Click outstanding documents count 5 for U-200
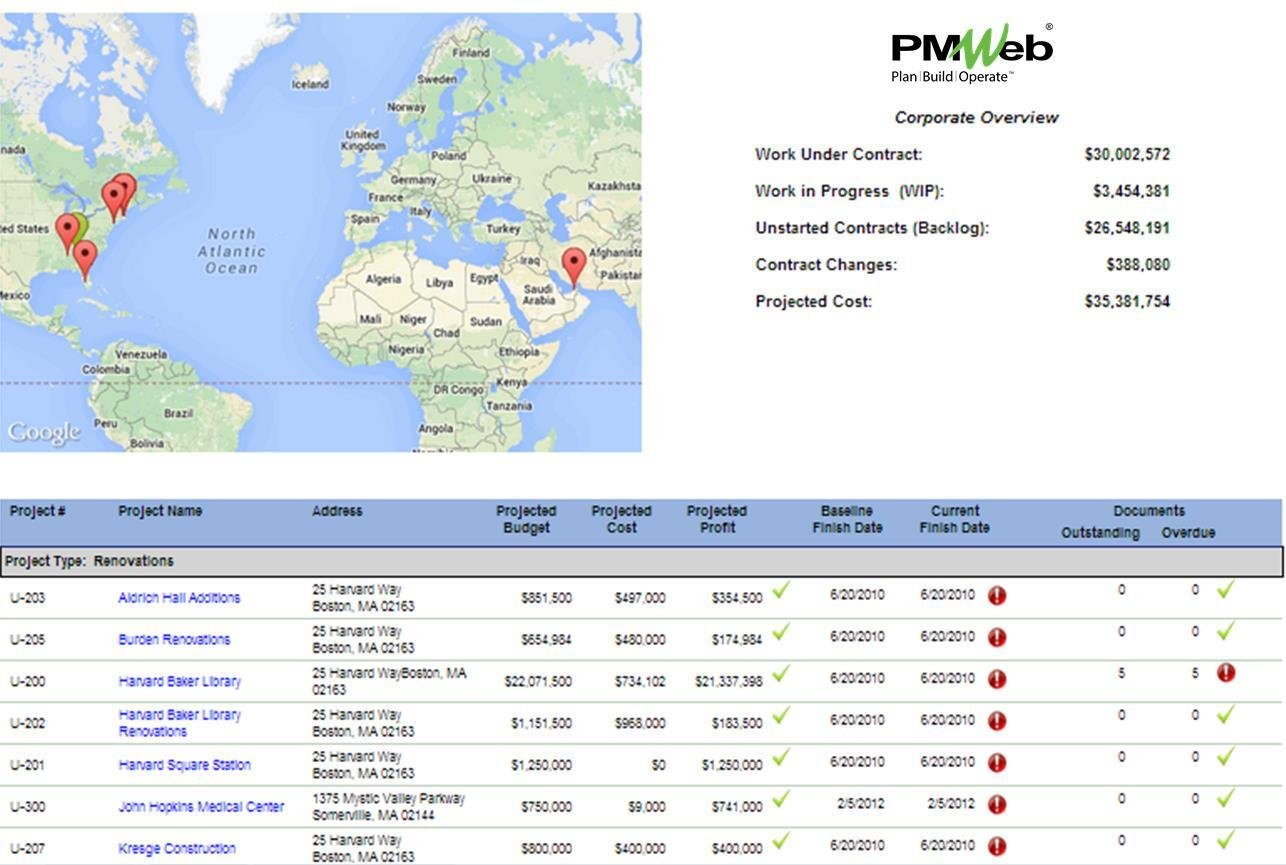 (x=1121, y=674)
